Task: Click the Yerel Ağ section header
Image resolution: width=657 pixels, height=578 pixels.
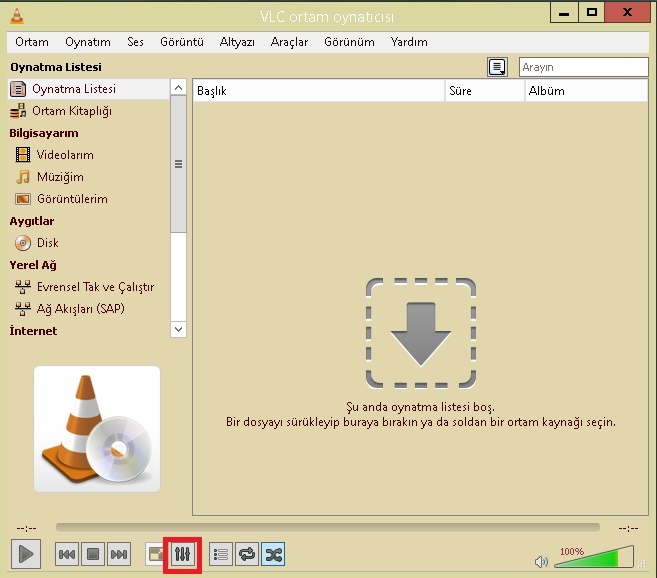Action: point(33,265)
